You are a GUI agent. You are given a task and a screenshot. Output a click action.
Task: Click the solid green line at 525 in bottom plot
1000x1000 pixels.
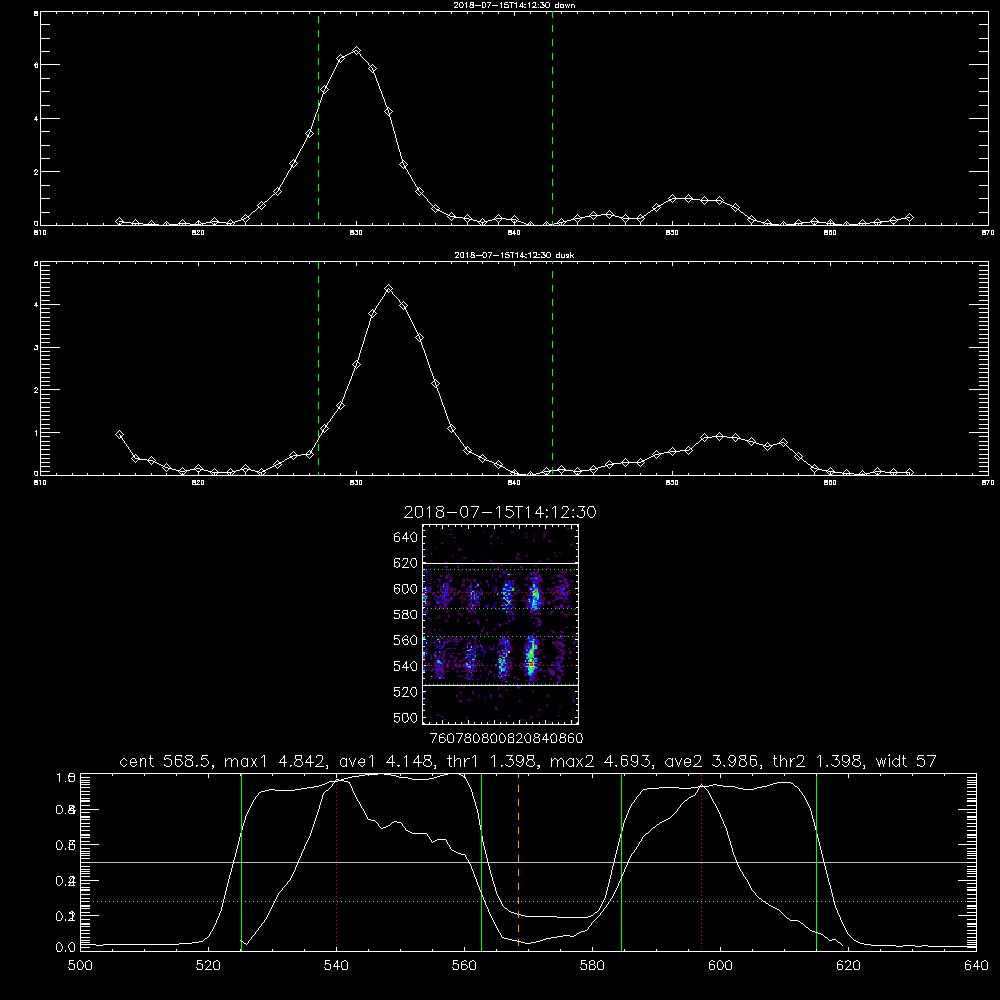[x=241, y=861]
